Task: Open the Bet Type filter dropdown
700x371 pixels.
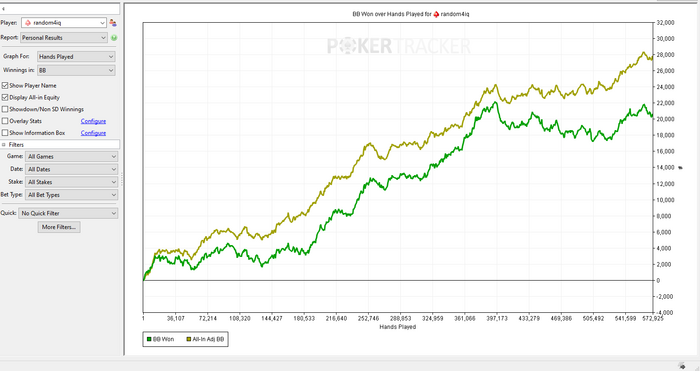Action: pos(71,195)
